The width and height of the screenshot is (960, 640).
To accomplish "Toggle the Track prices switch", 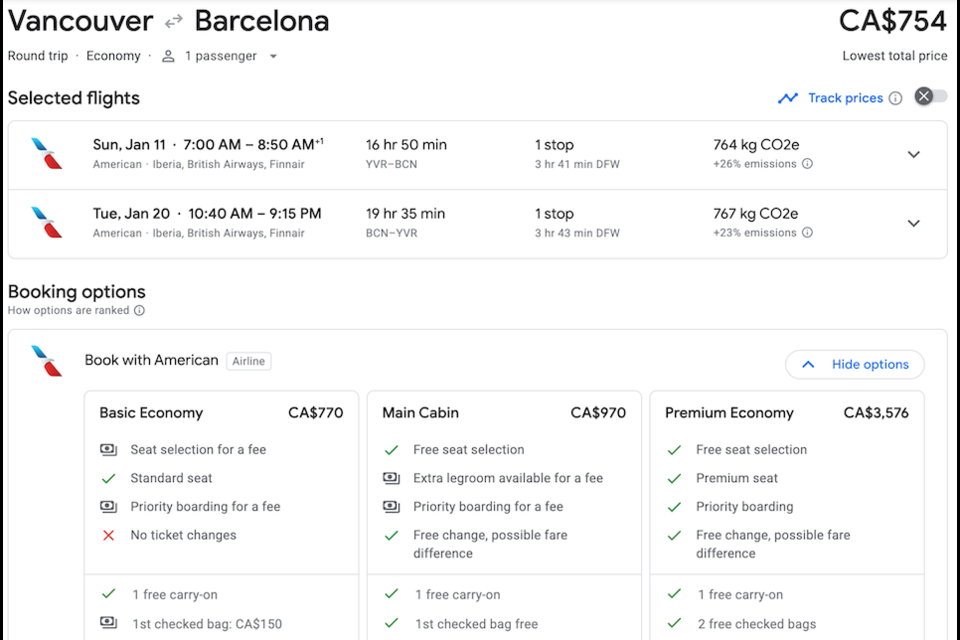I will 930,97.
